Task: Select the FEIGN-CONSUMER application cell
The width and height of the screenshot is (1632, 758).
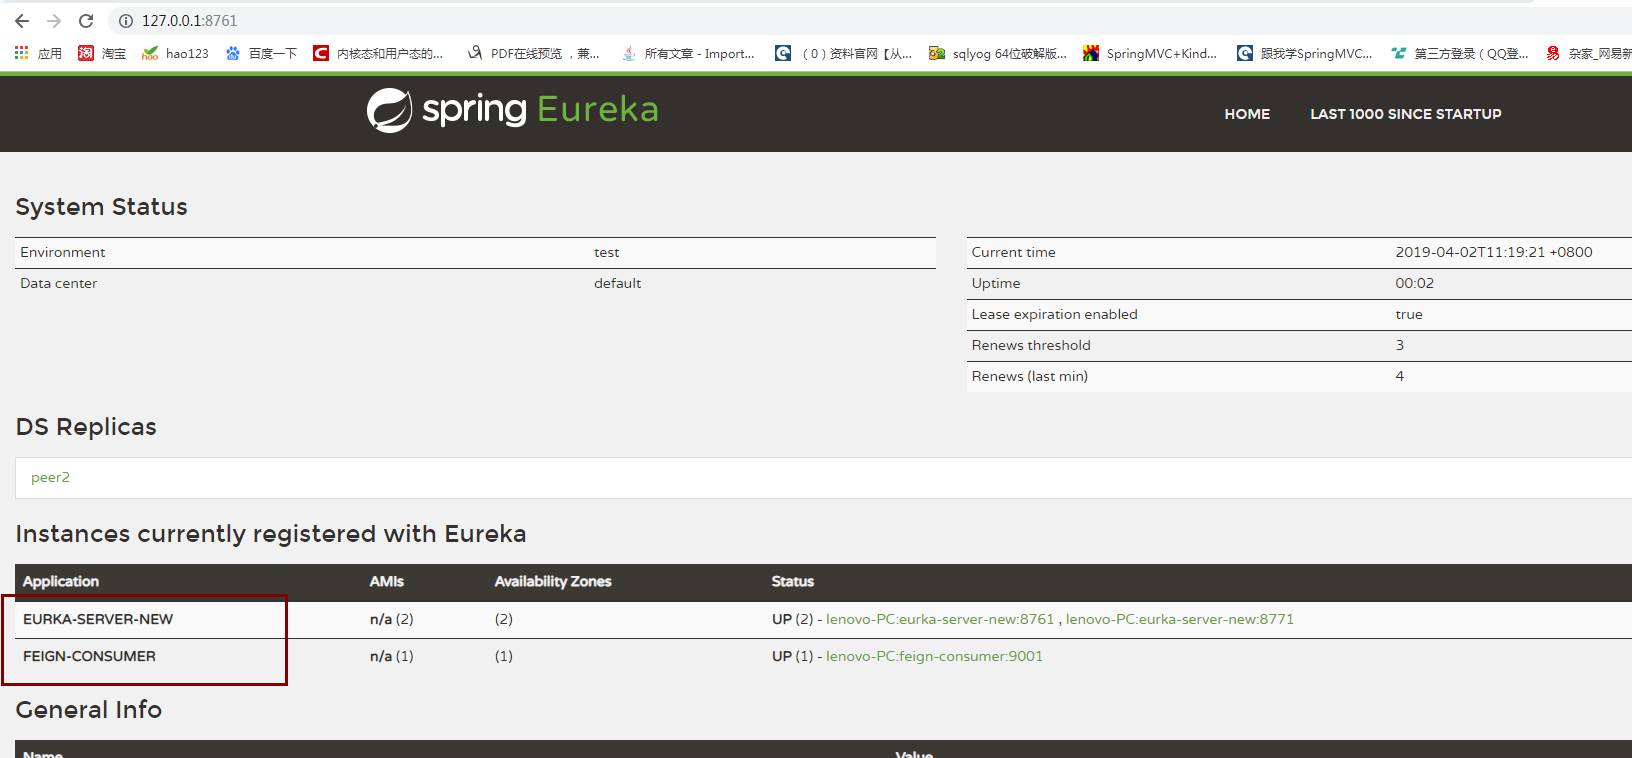Action: [x=89, y=656]
